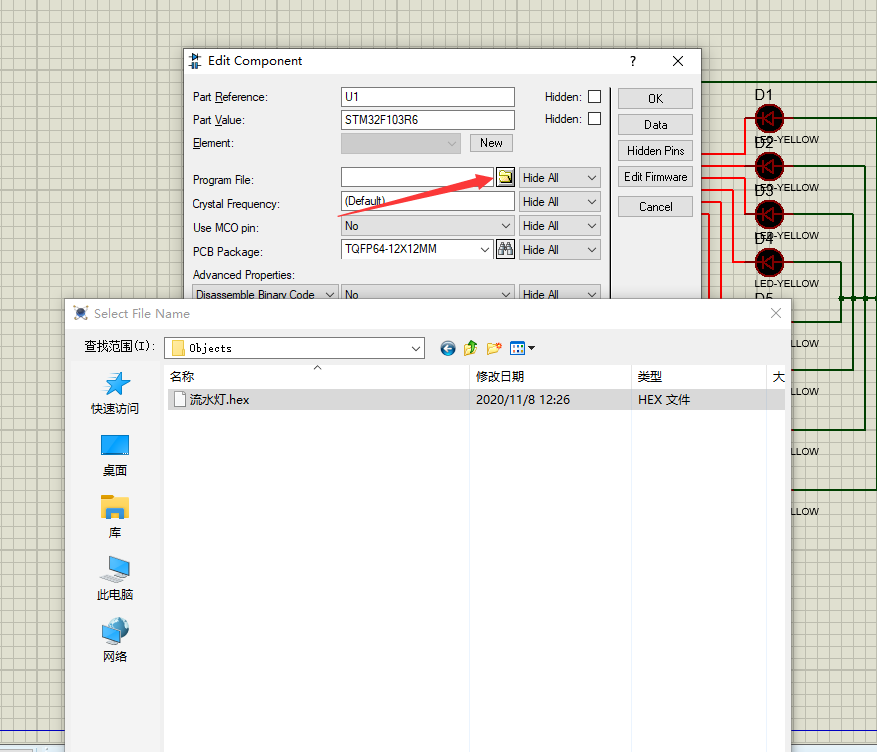Screen dimensions: 877x752
Task: Open PCB package browser binoculars icon
Action: pos(505,249)
